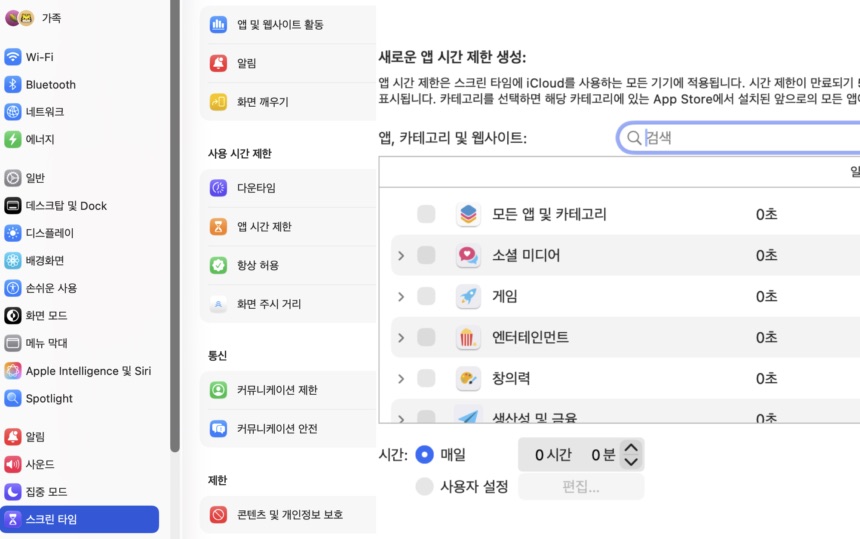
Task: Open 사운드 settings
Action: pos(29,464)
